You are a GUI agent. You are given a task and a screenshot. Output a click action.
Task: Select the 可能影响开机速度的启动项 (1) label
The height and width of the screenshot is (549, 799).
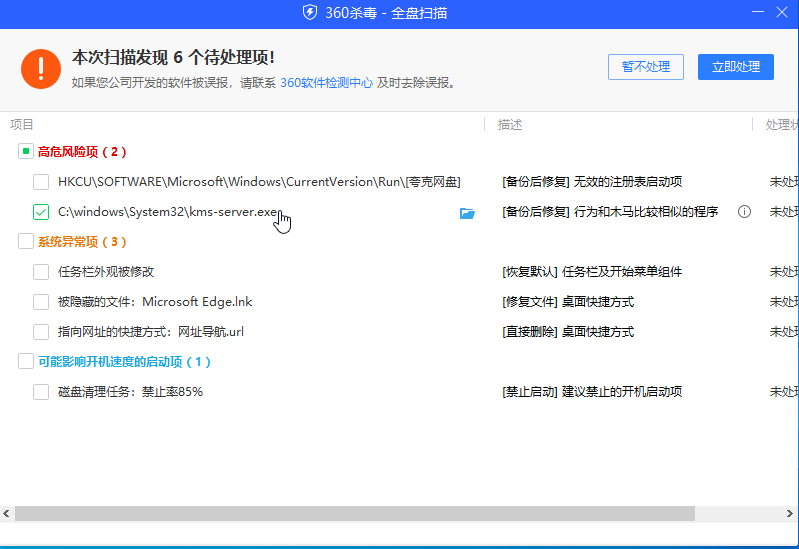[124, 362]
